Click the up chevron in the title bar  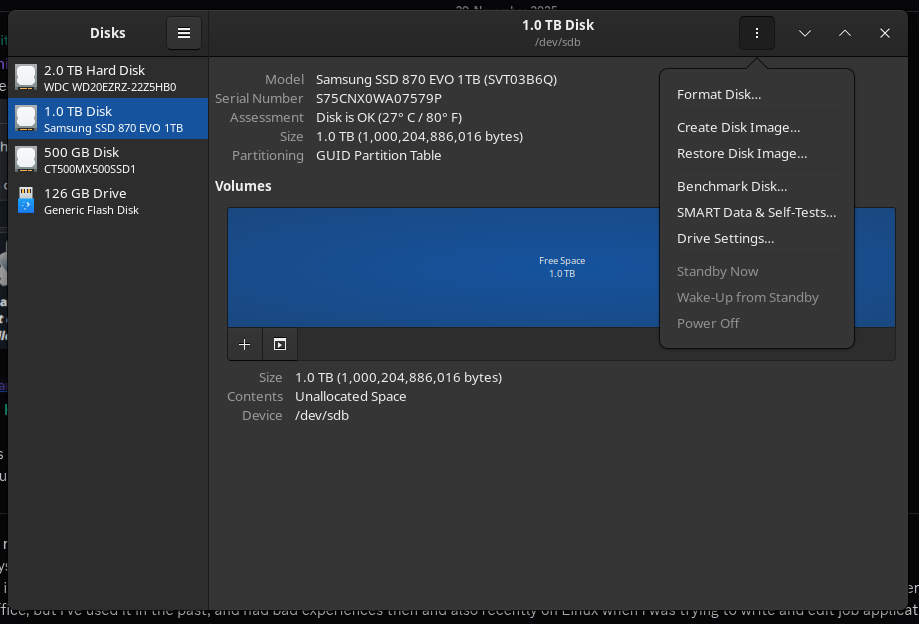pos(844,32)
